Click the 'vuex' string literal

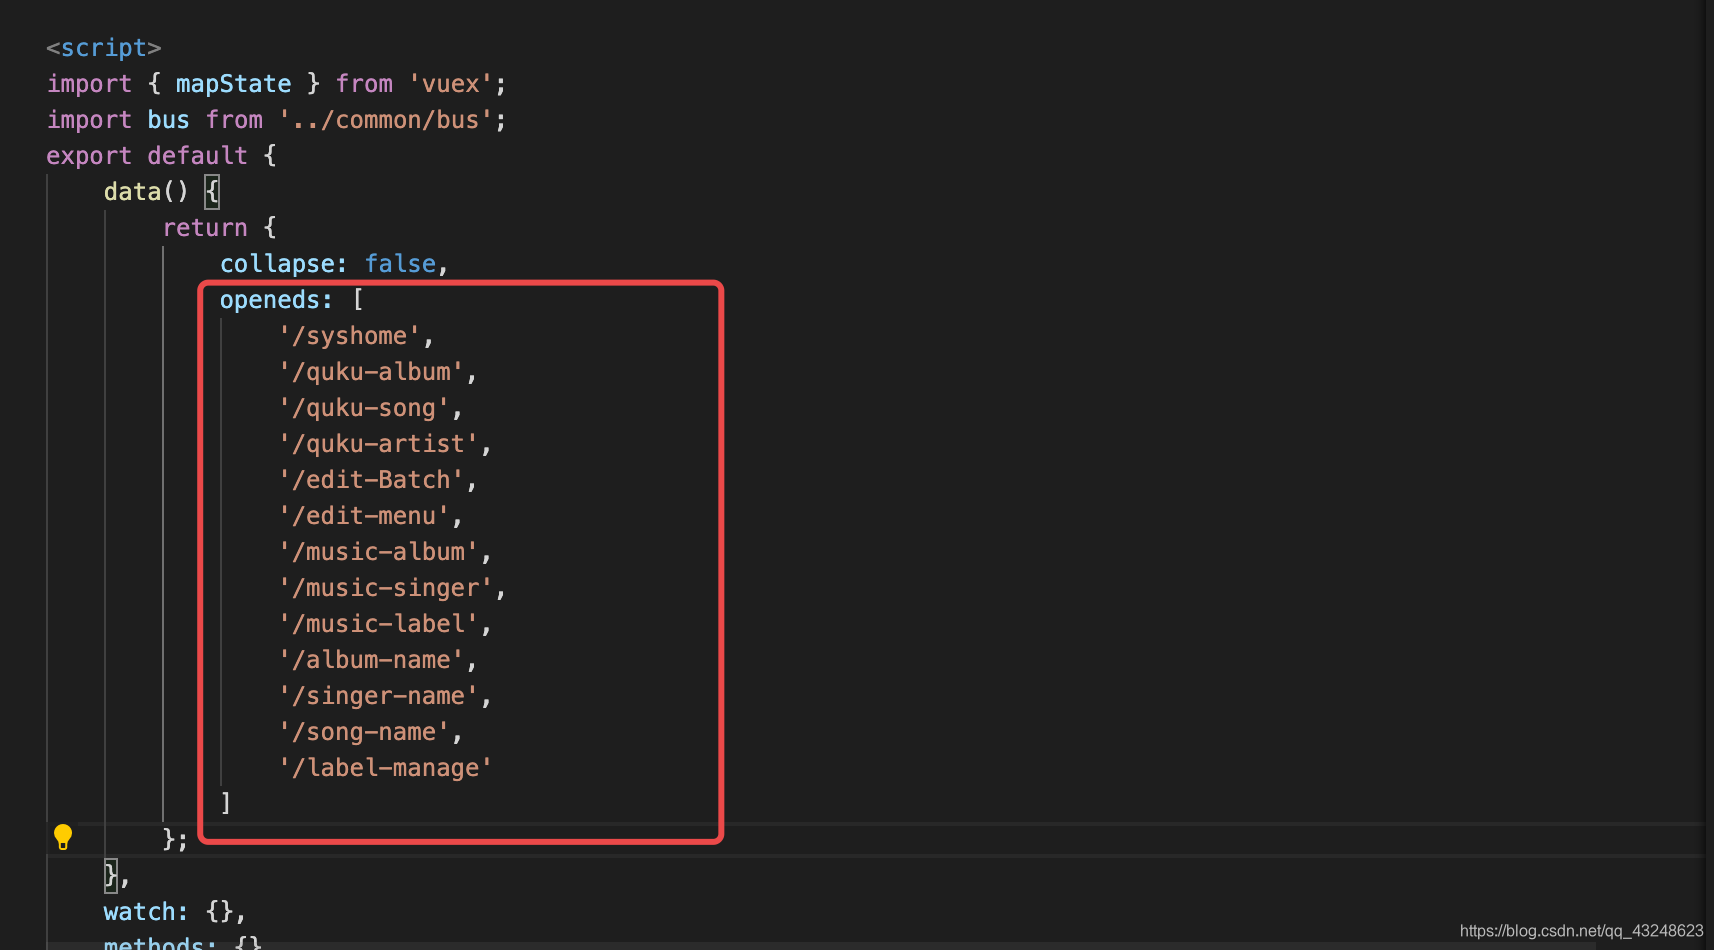(x=451, y=84)
